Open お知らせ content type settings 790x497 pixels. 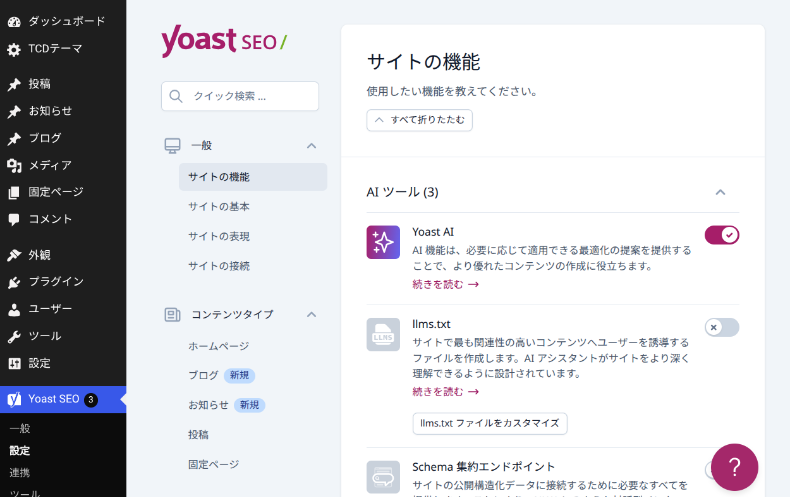208,405
